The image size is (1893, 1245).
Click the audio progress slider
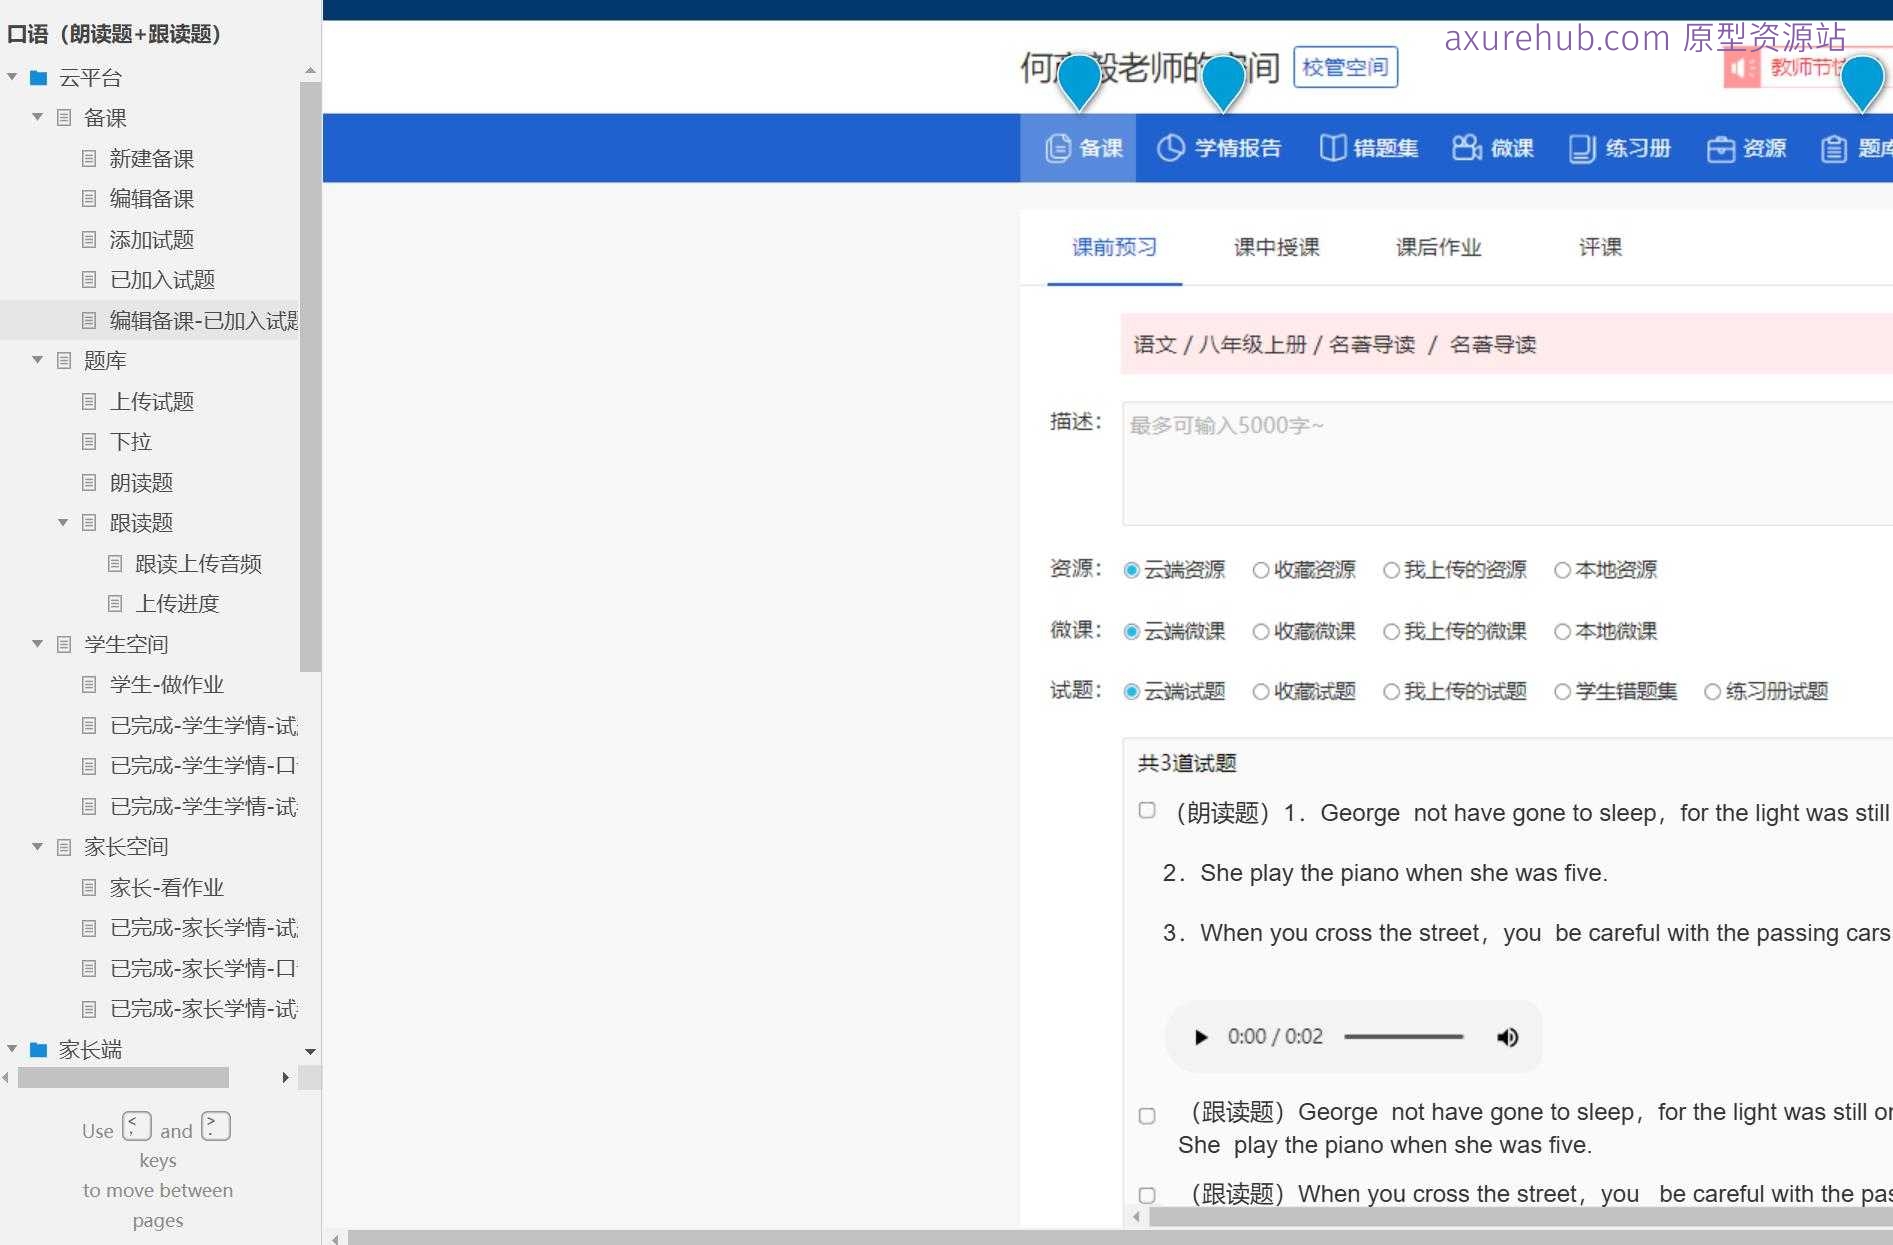(x=1403, y=1037)
